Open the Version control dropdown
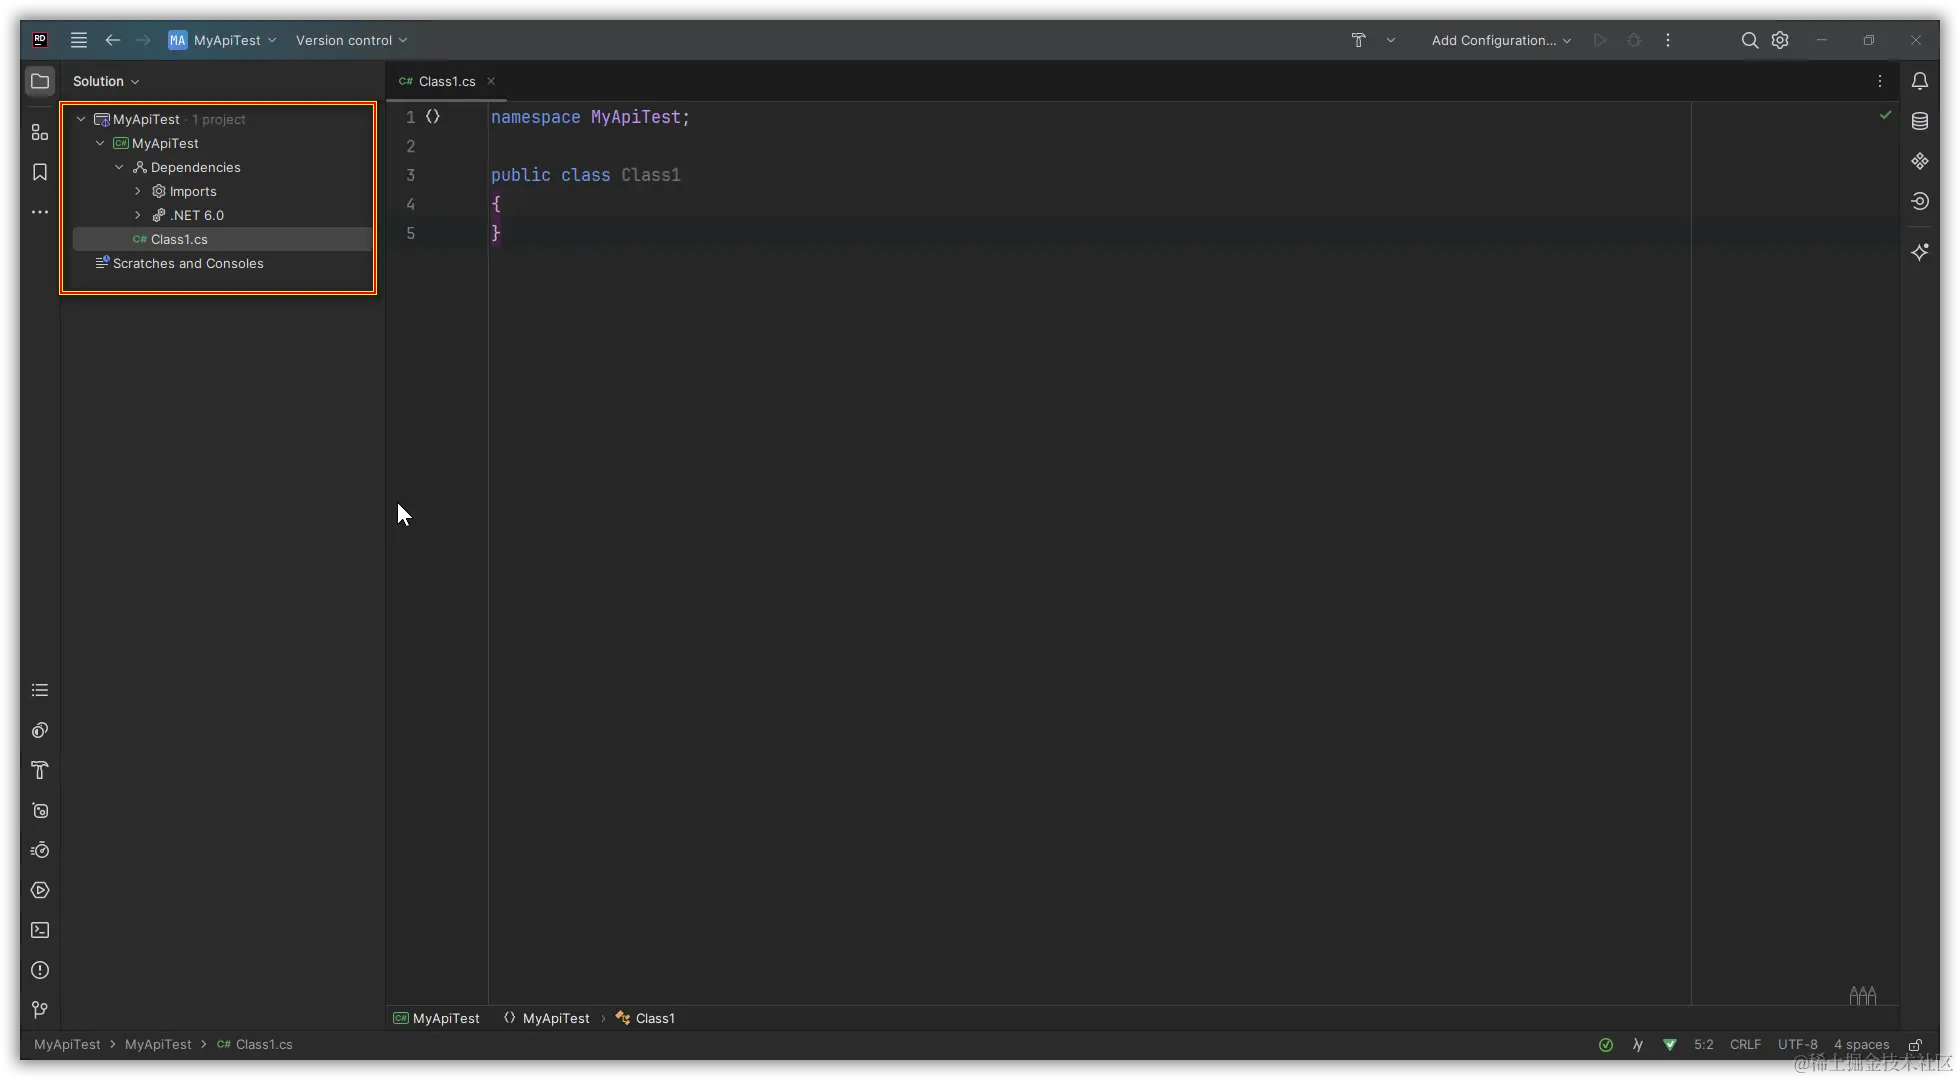This screenshot has height=1080, width=1960. click(x=351, y=40)
